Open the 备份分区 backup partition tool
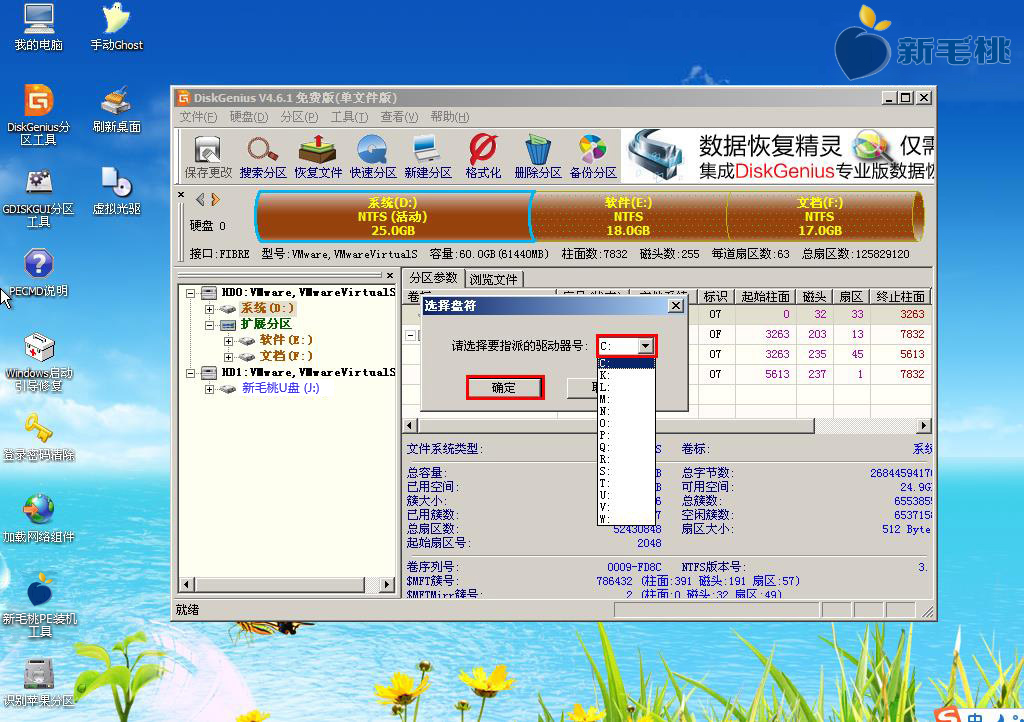The height and width of the screenshot is (722, 1024). click(593, 157)
